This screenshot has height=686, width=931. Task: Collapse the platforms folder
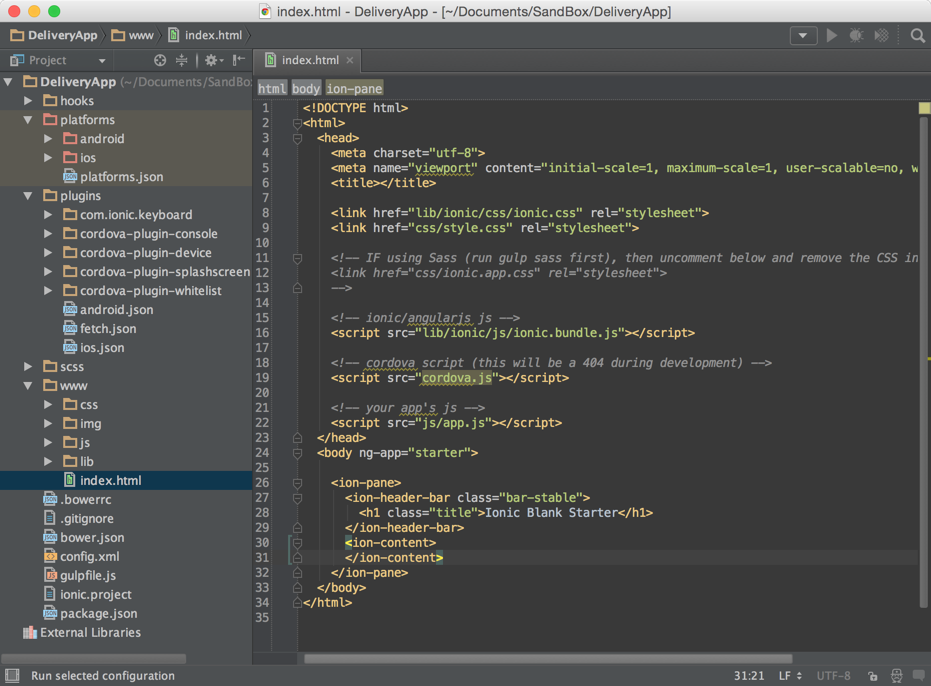pos(28,119)
